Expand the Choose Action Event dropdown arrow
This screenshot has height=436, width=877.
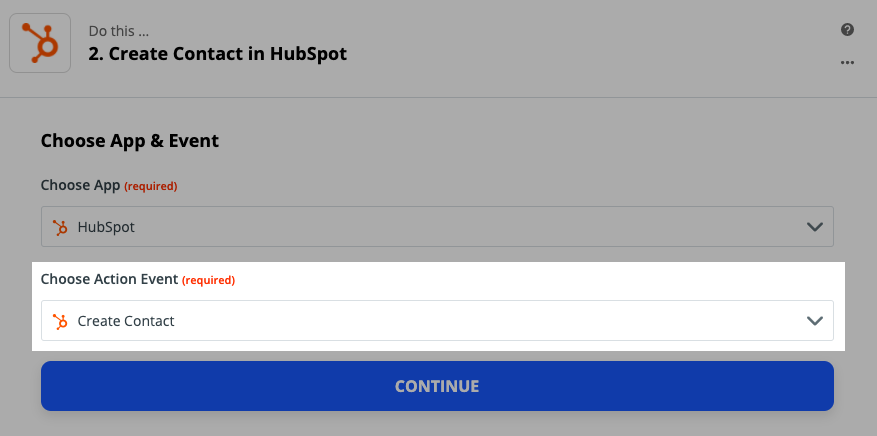(814, 321)
